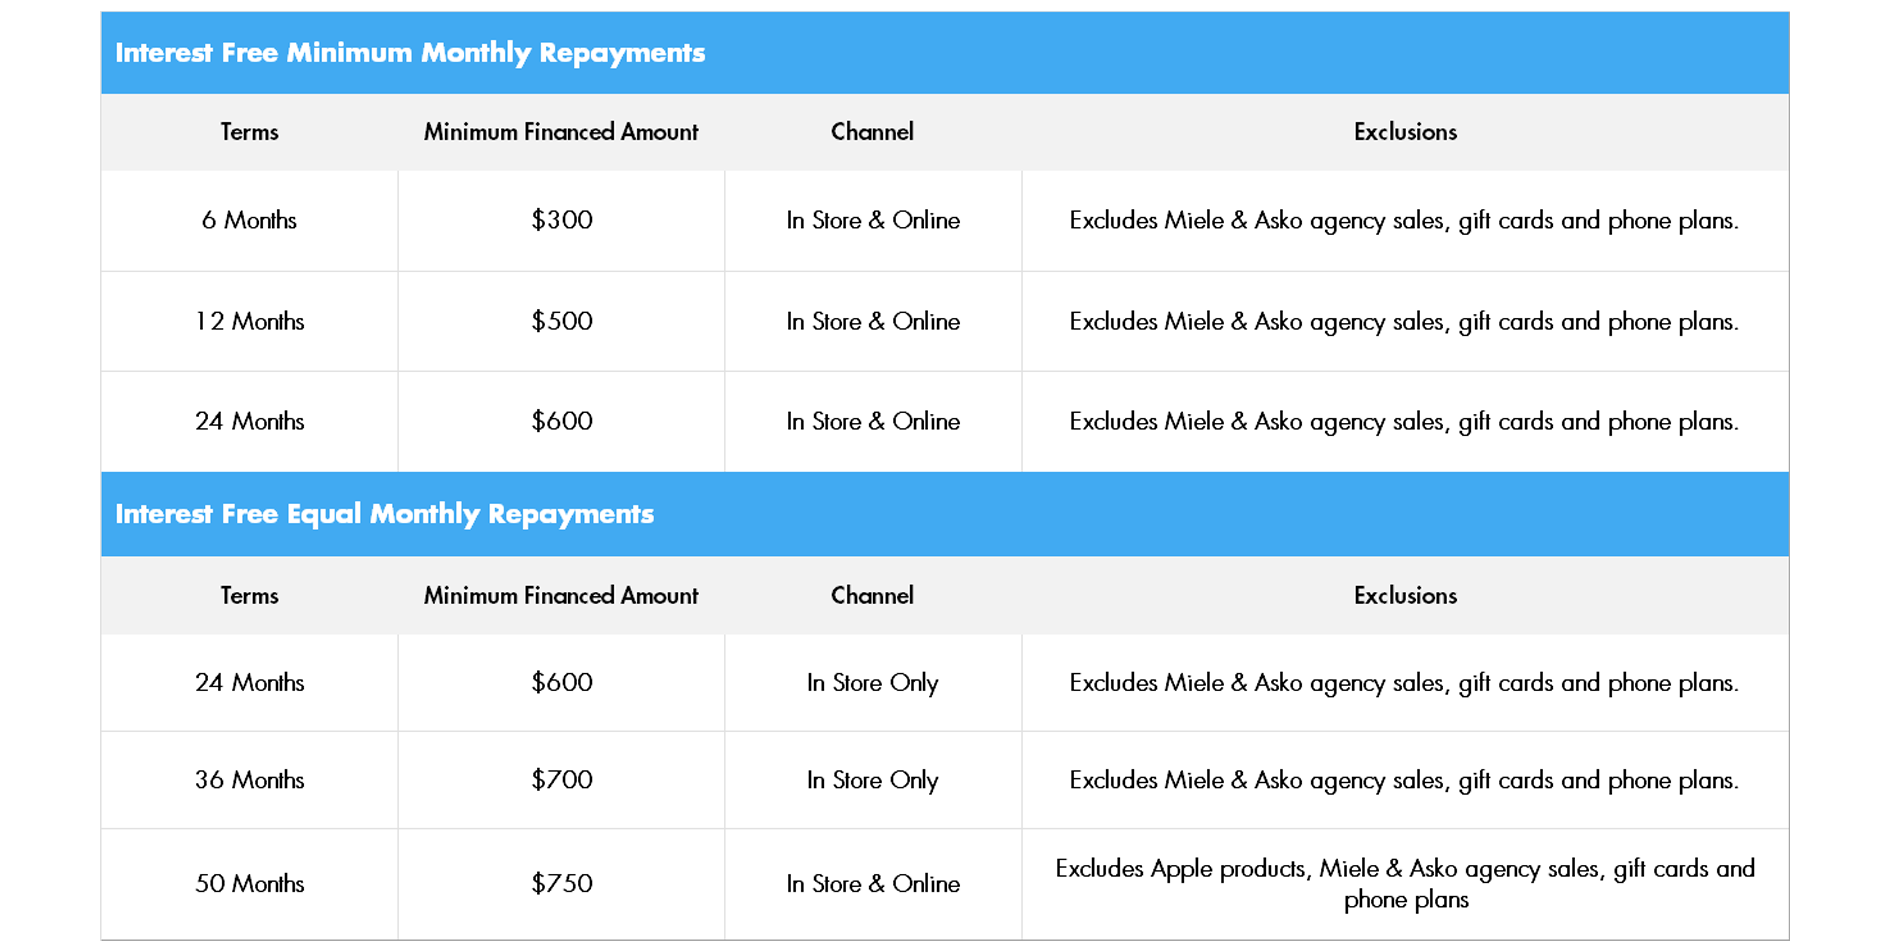Screen dimensions: 1890x945
Task: Click the Interest Free Equal Monthly Repayments header
Action: (x=384, y=514)
